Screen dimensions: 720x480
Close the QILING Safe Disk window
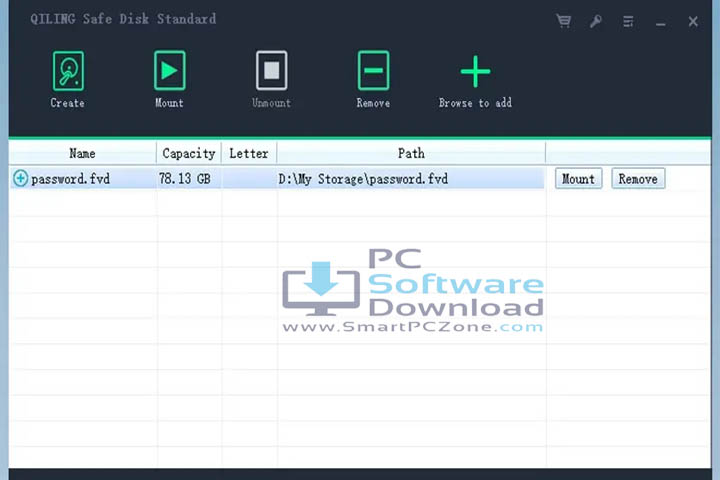[x=693, y=22]
